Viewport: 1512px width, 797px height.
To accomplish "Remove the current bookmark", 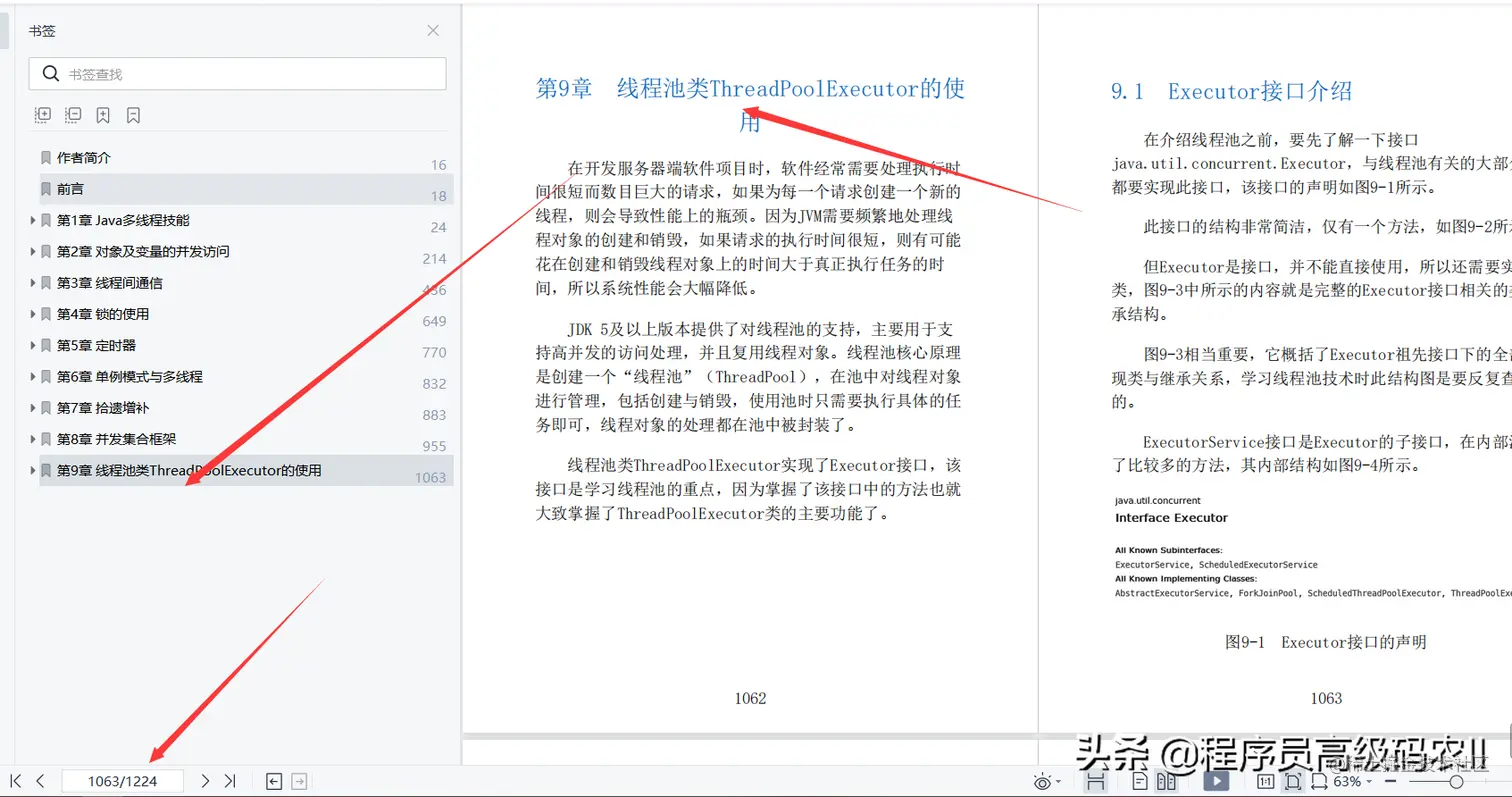I will tap(134, 114).
